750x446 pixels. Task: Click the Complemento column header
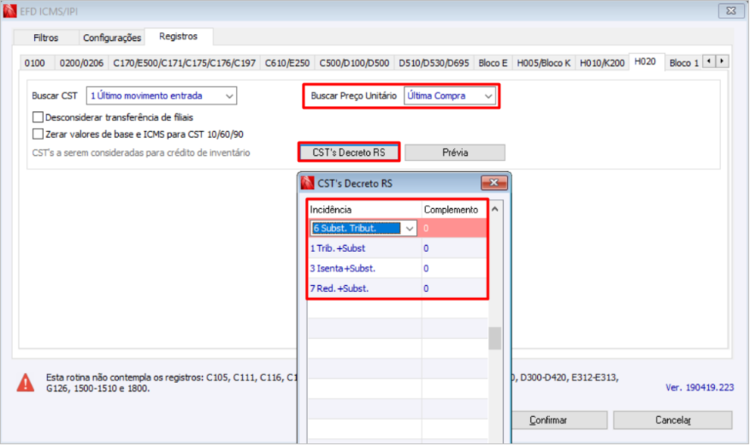pos(453,210)
